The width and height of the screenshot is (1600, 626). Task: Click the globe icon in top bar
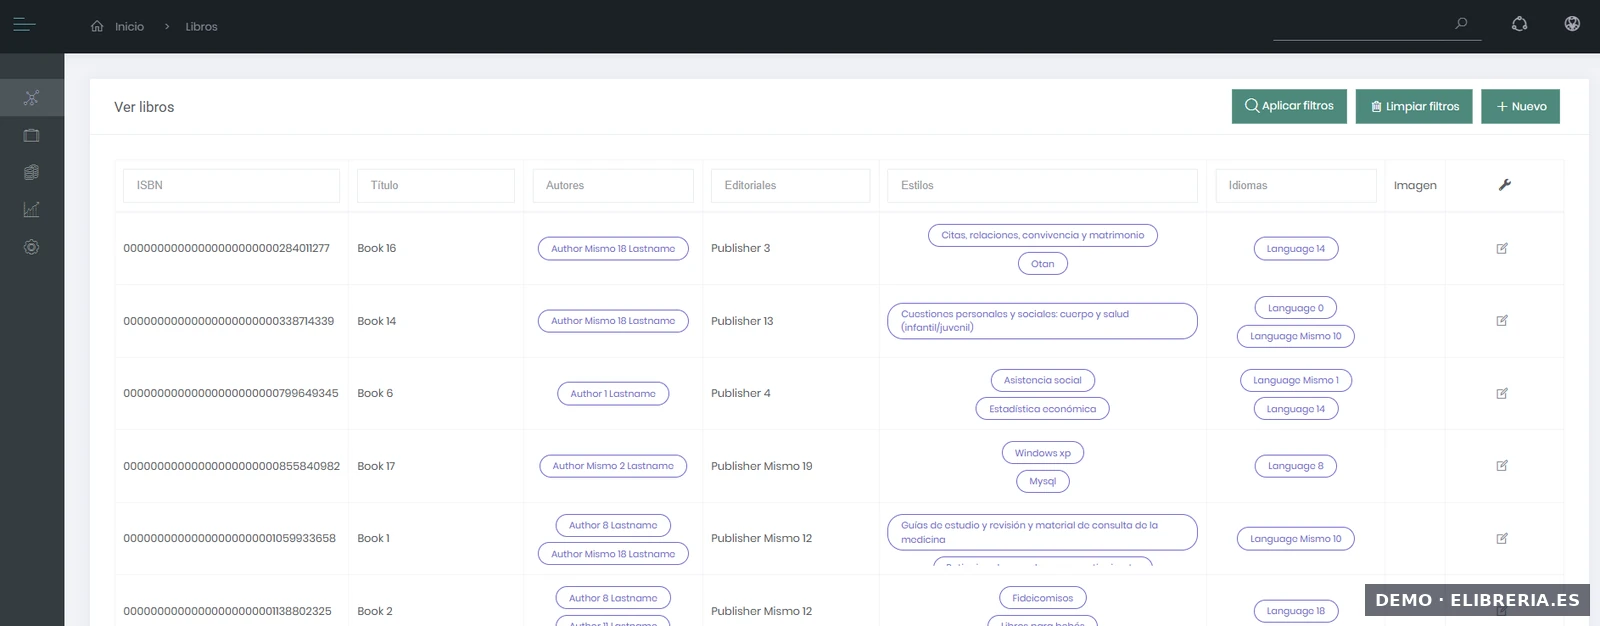point(1572,24)
